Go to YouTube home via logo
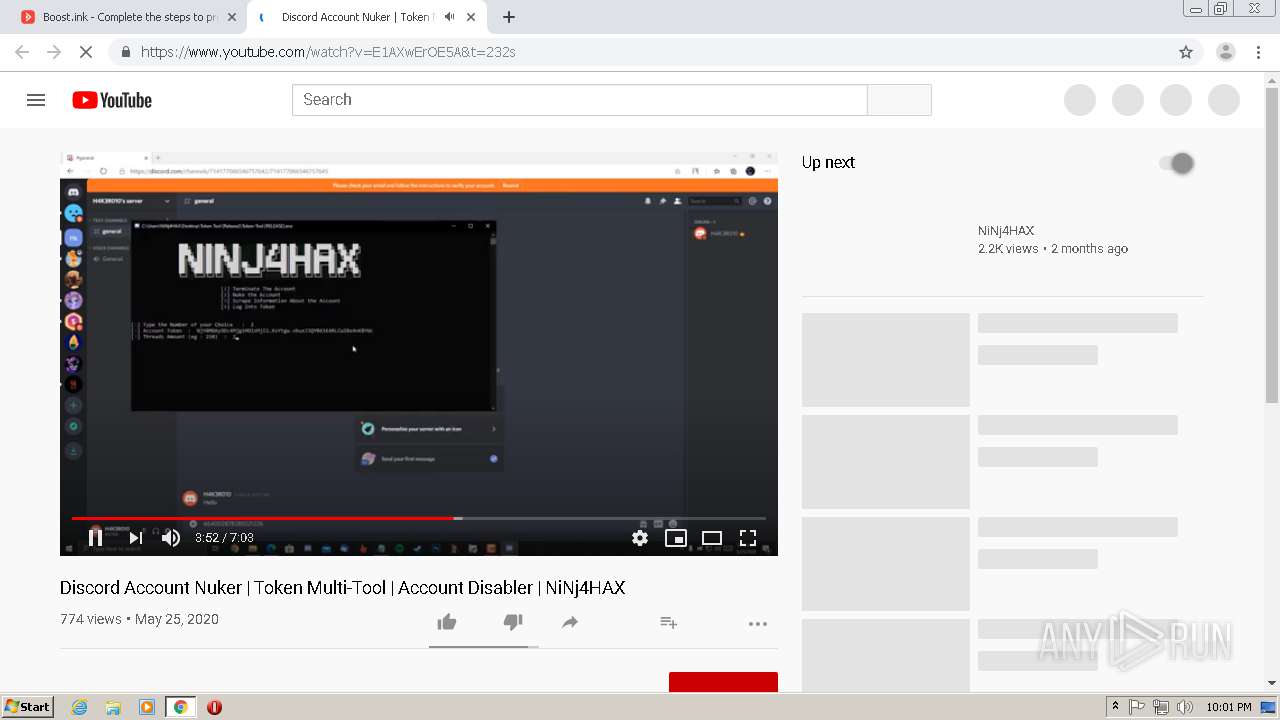The height and width of the screenshot is (720, 1280). point(112,100)
